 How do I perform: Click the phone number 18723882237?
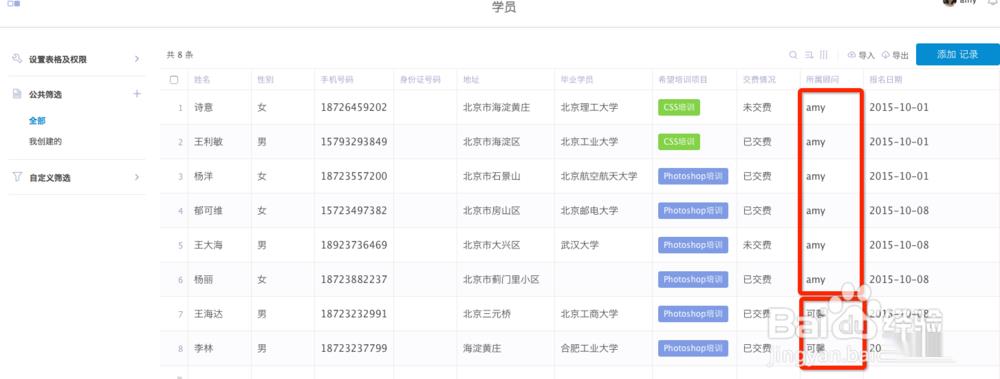[x=354, y=279]
